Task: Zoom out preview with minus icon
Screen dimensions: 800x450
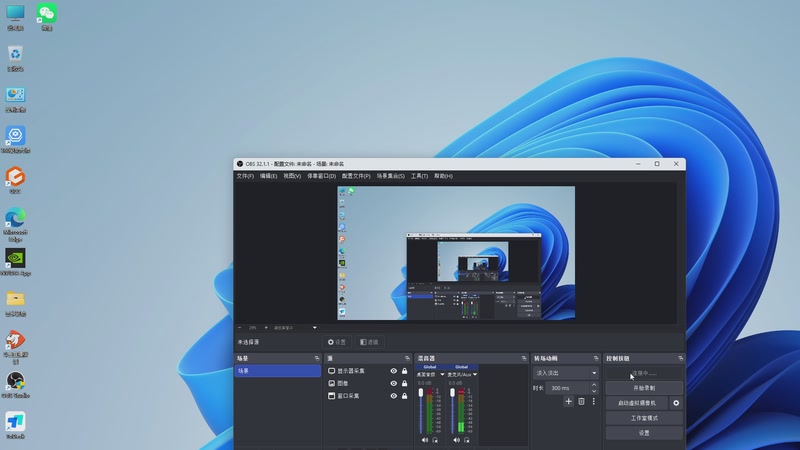Action: click(x=240, y=328)
